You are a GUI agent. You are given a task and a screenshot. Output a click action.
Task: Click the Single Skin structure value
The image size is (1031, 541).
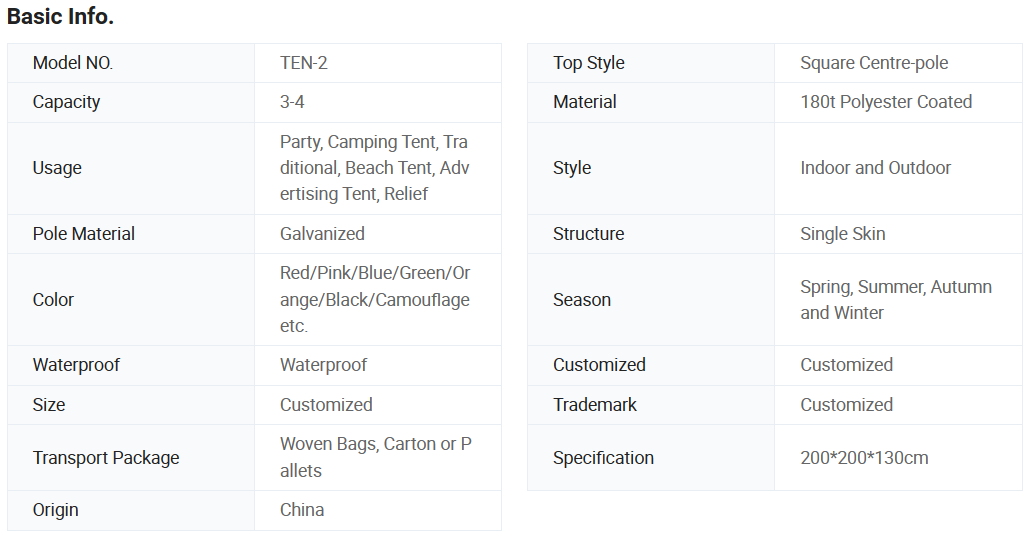click(842, 234)
